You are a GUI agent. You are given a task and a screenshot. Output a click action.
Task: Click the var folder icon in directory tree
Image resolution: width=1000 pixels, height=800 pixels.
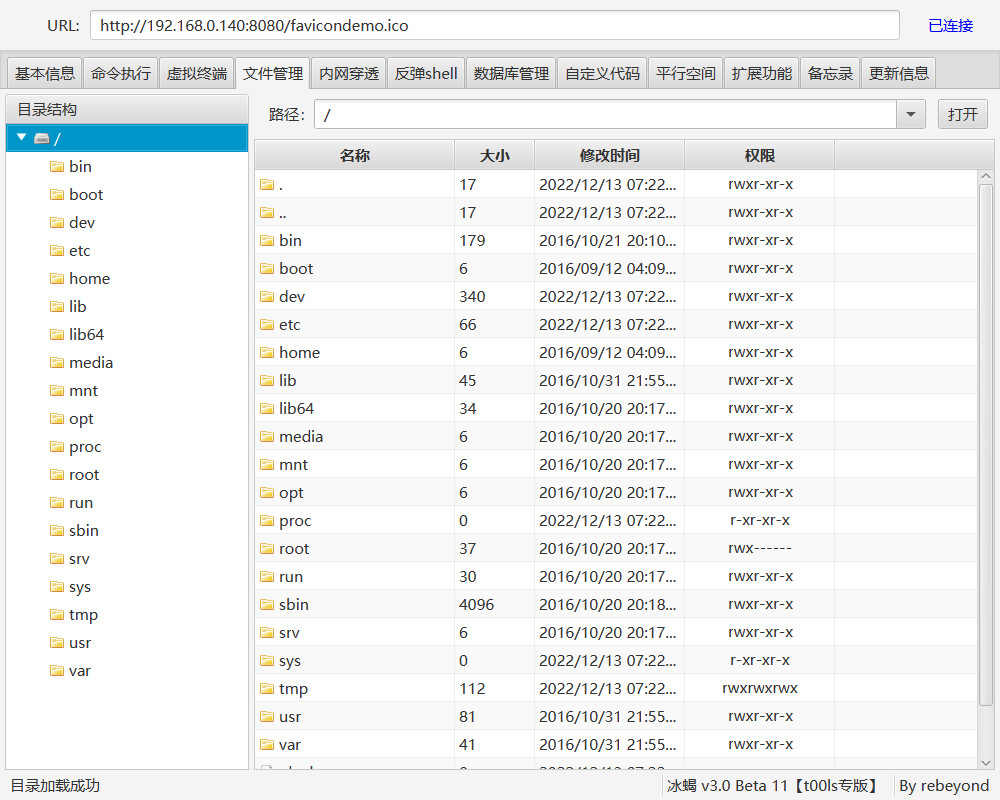[x=57, y=670]
